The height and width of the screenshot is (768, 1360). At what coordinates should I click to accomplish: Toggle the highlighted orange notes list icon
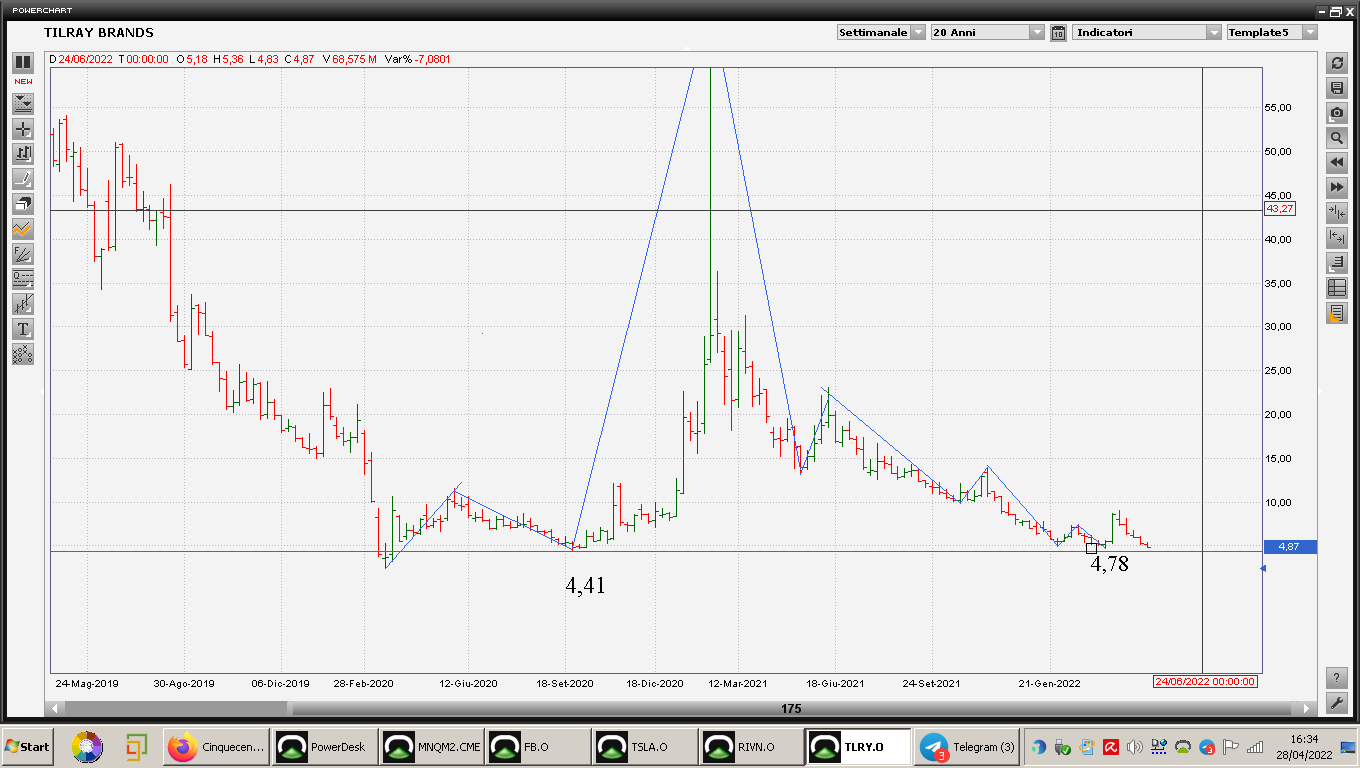pyautogui.click(x=1336, y=313)
